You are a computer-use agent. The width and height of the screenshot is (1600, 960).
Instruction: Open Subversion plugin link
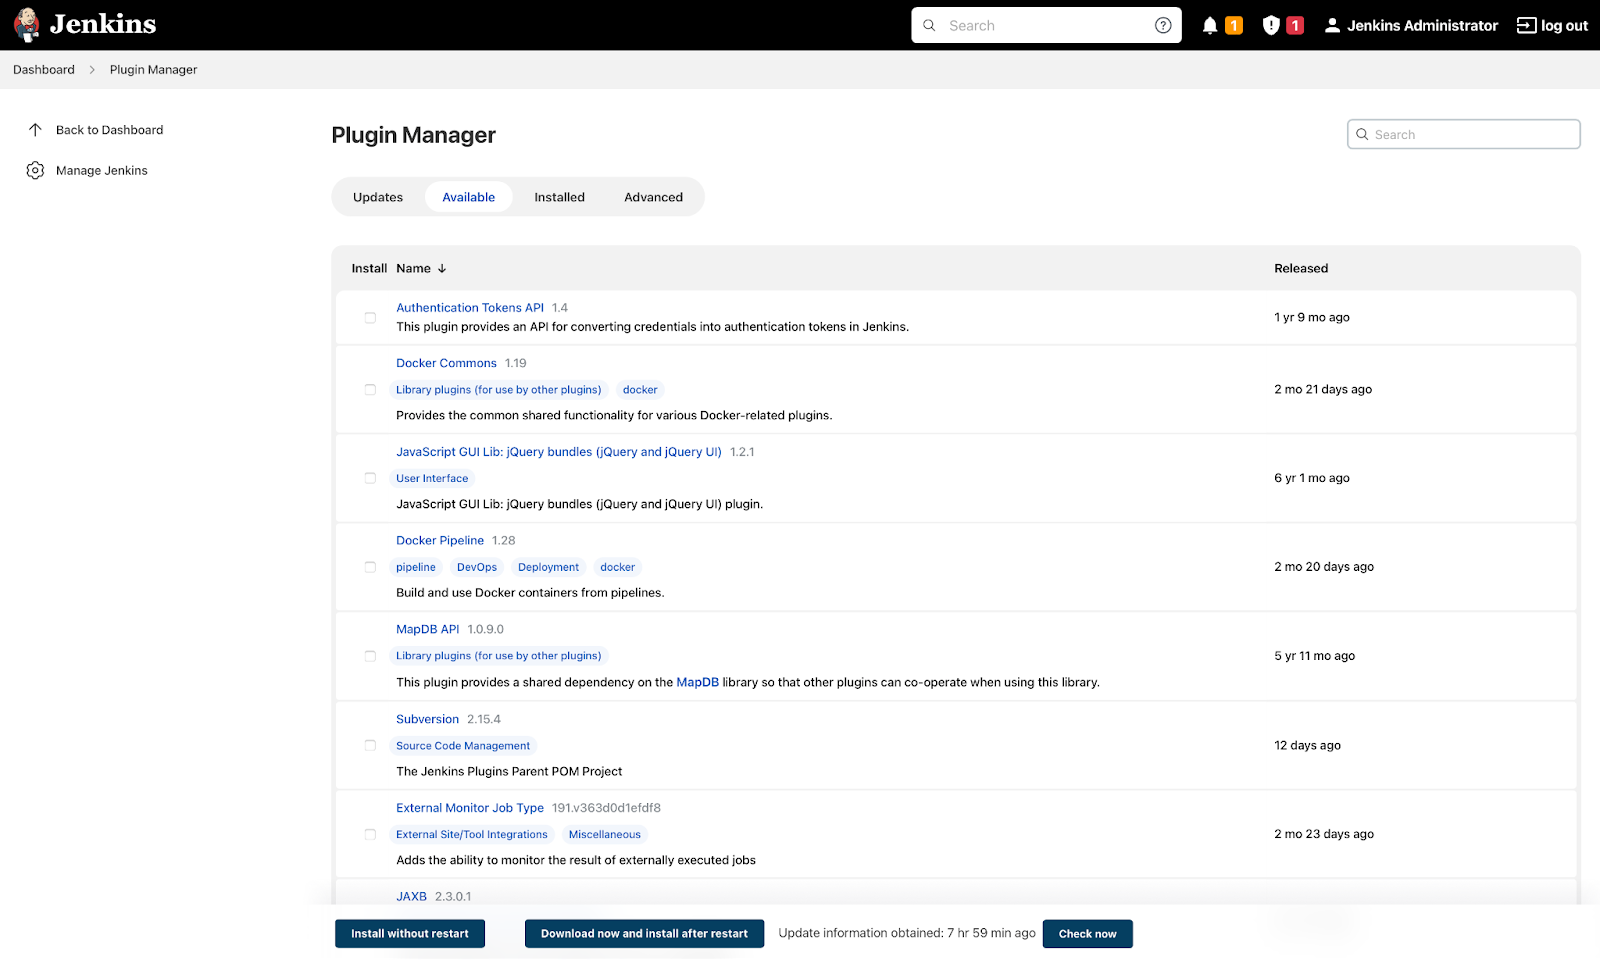428,720
